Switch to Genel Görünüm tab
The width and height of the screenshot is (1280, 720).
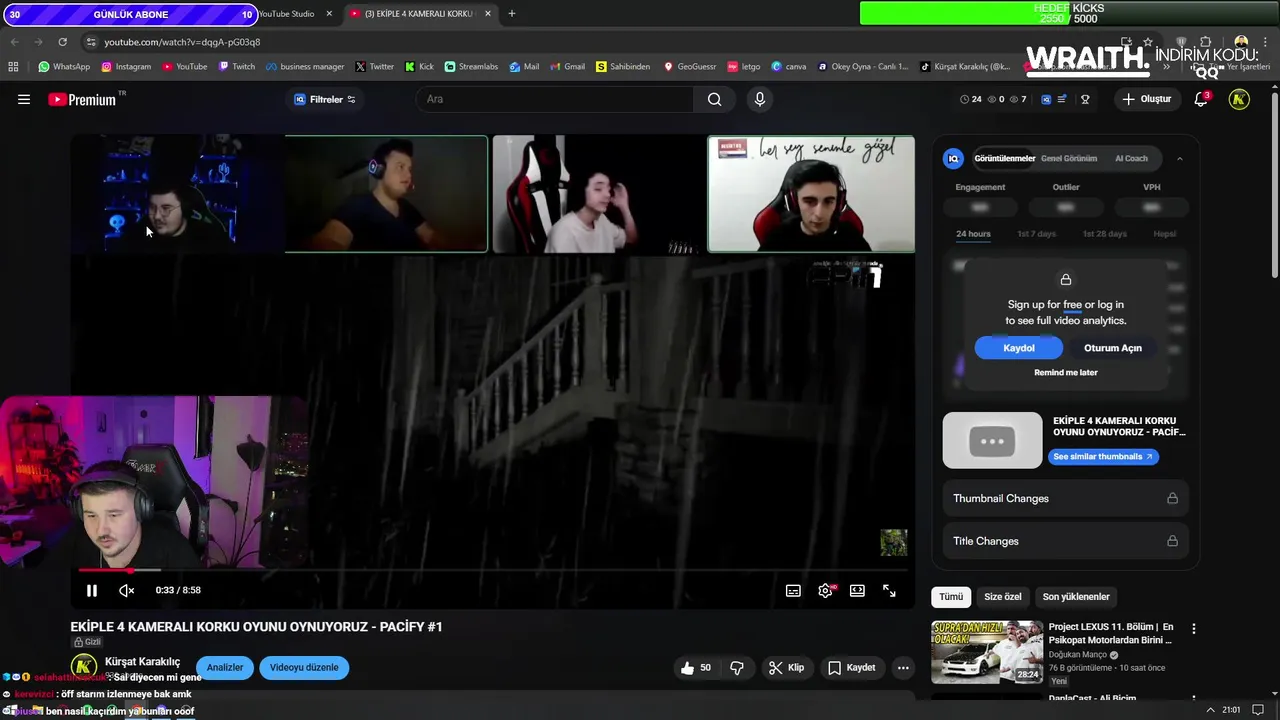point(1069,158)
